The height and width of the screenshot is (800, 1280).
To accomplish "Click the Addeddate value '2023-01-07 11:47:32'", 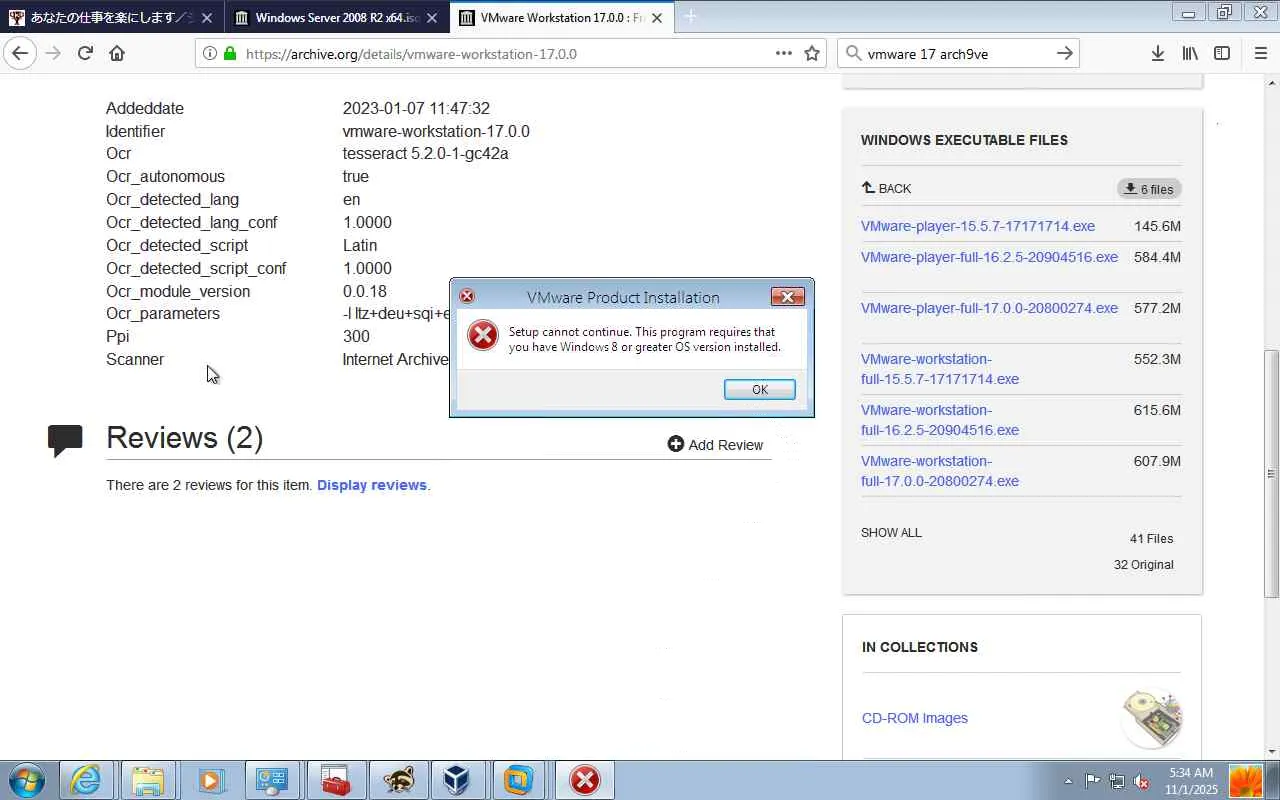I will (x=416, y=108).
